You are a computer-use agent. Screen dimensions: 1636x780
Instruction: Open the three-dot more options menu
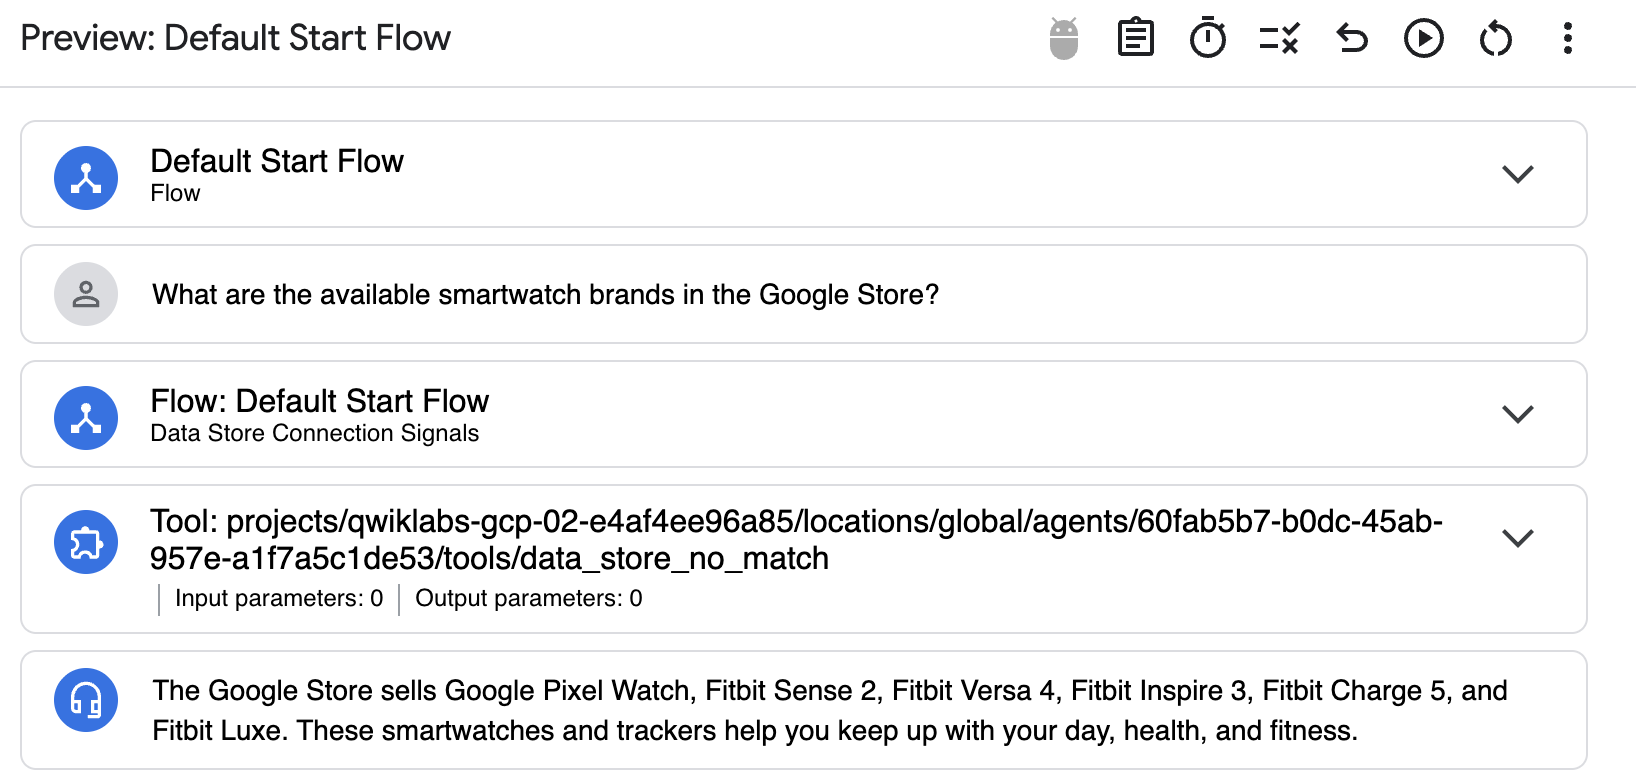pos(1567,39)
